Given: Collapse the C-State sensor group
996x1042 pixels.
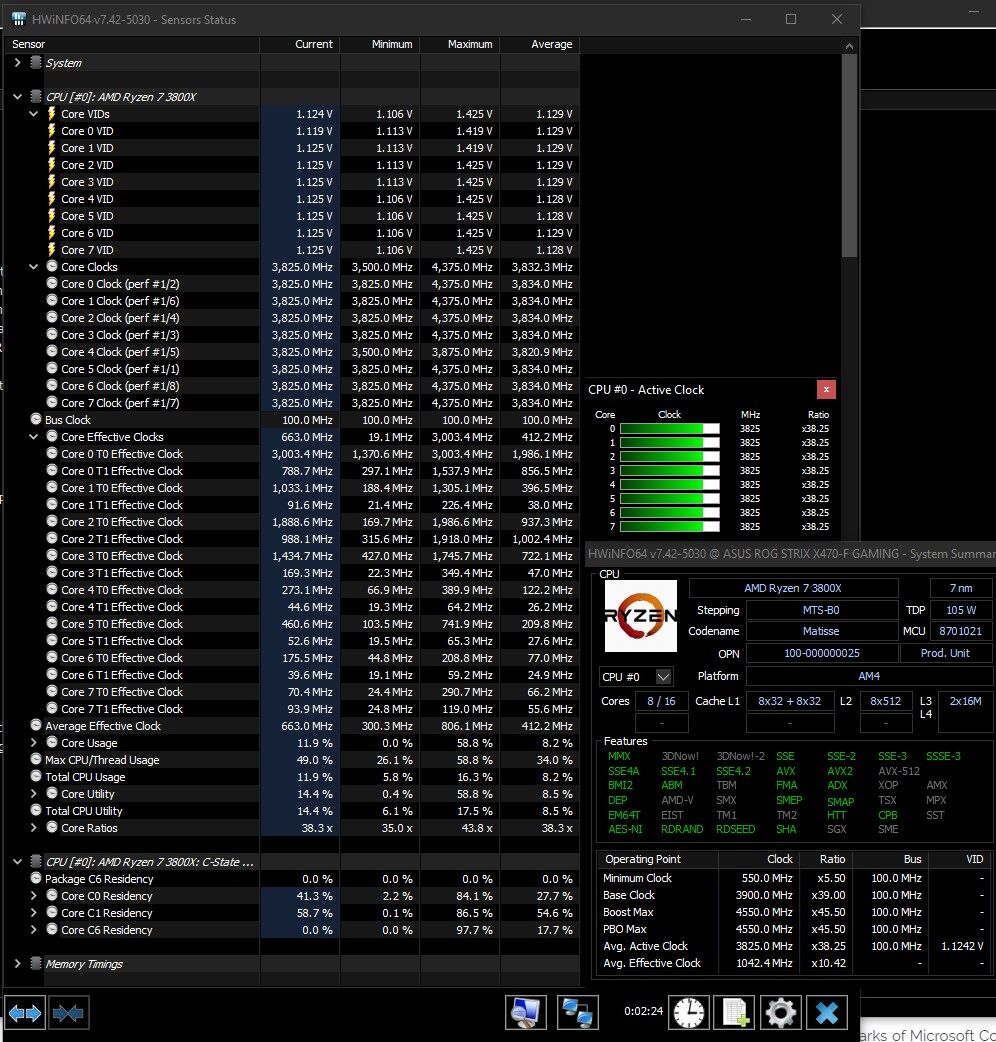Looking at the screenshot, I should [18, 862].
